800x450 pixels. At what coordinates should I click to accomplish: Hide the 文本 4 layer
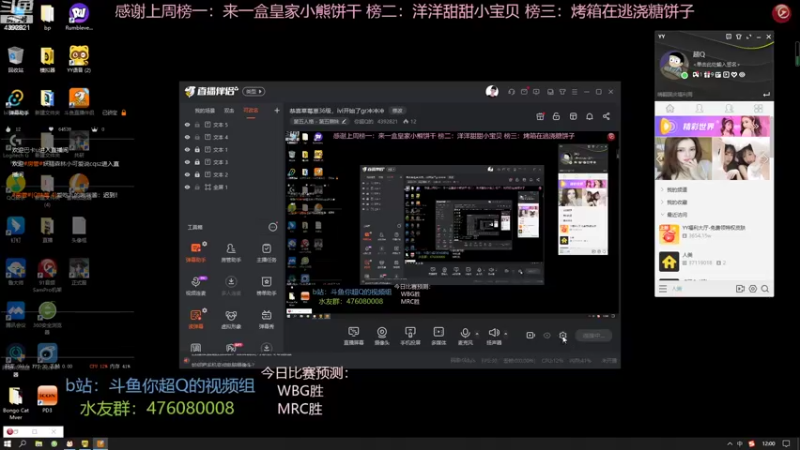187,137
